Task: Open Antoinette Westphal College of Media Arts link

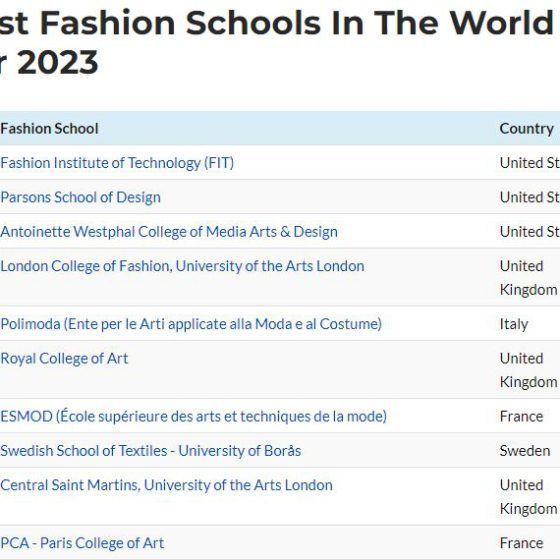Action: (169, 231)
